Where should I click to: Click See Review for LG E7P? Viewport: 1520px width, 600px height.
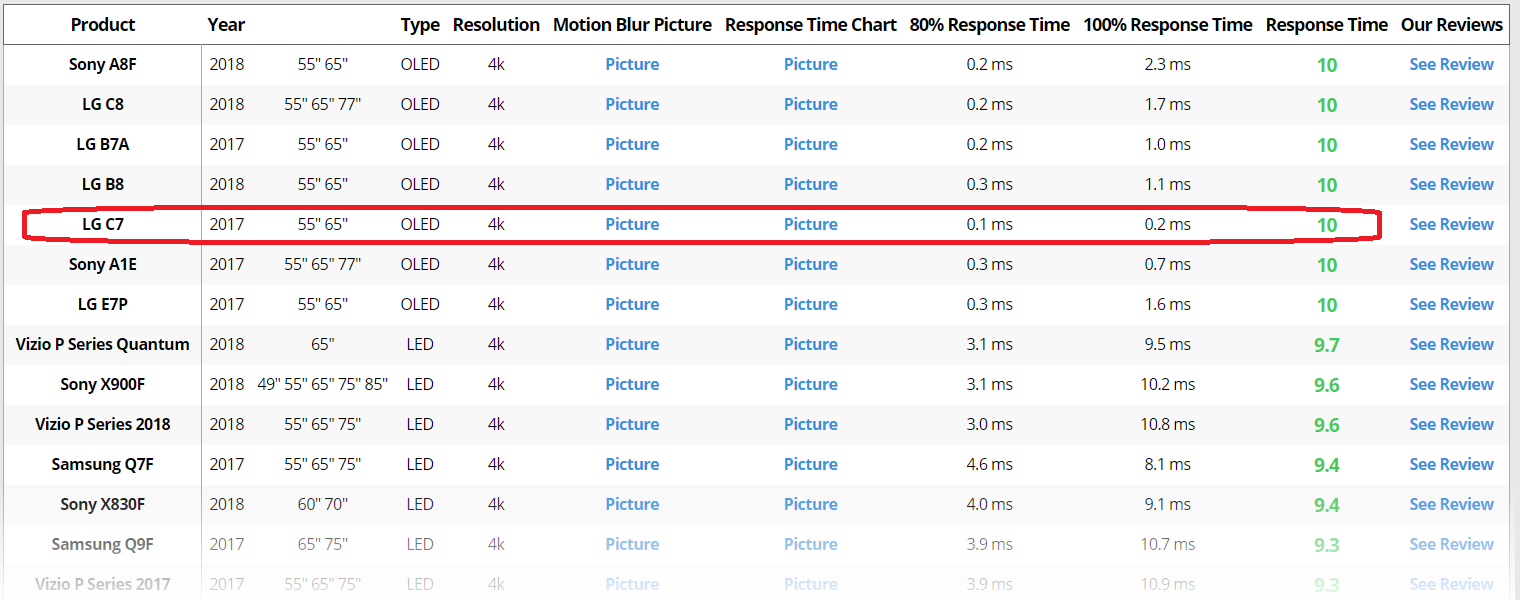click(x=1451, y=304)
